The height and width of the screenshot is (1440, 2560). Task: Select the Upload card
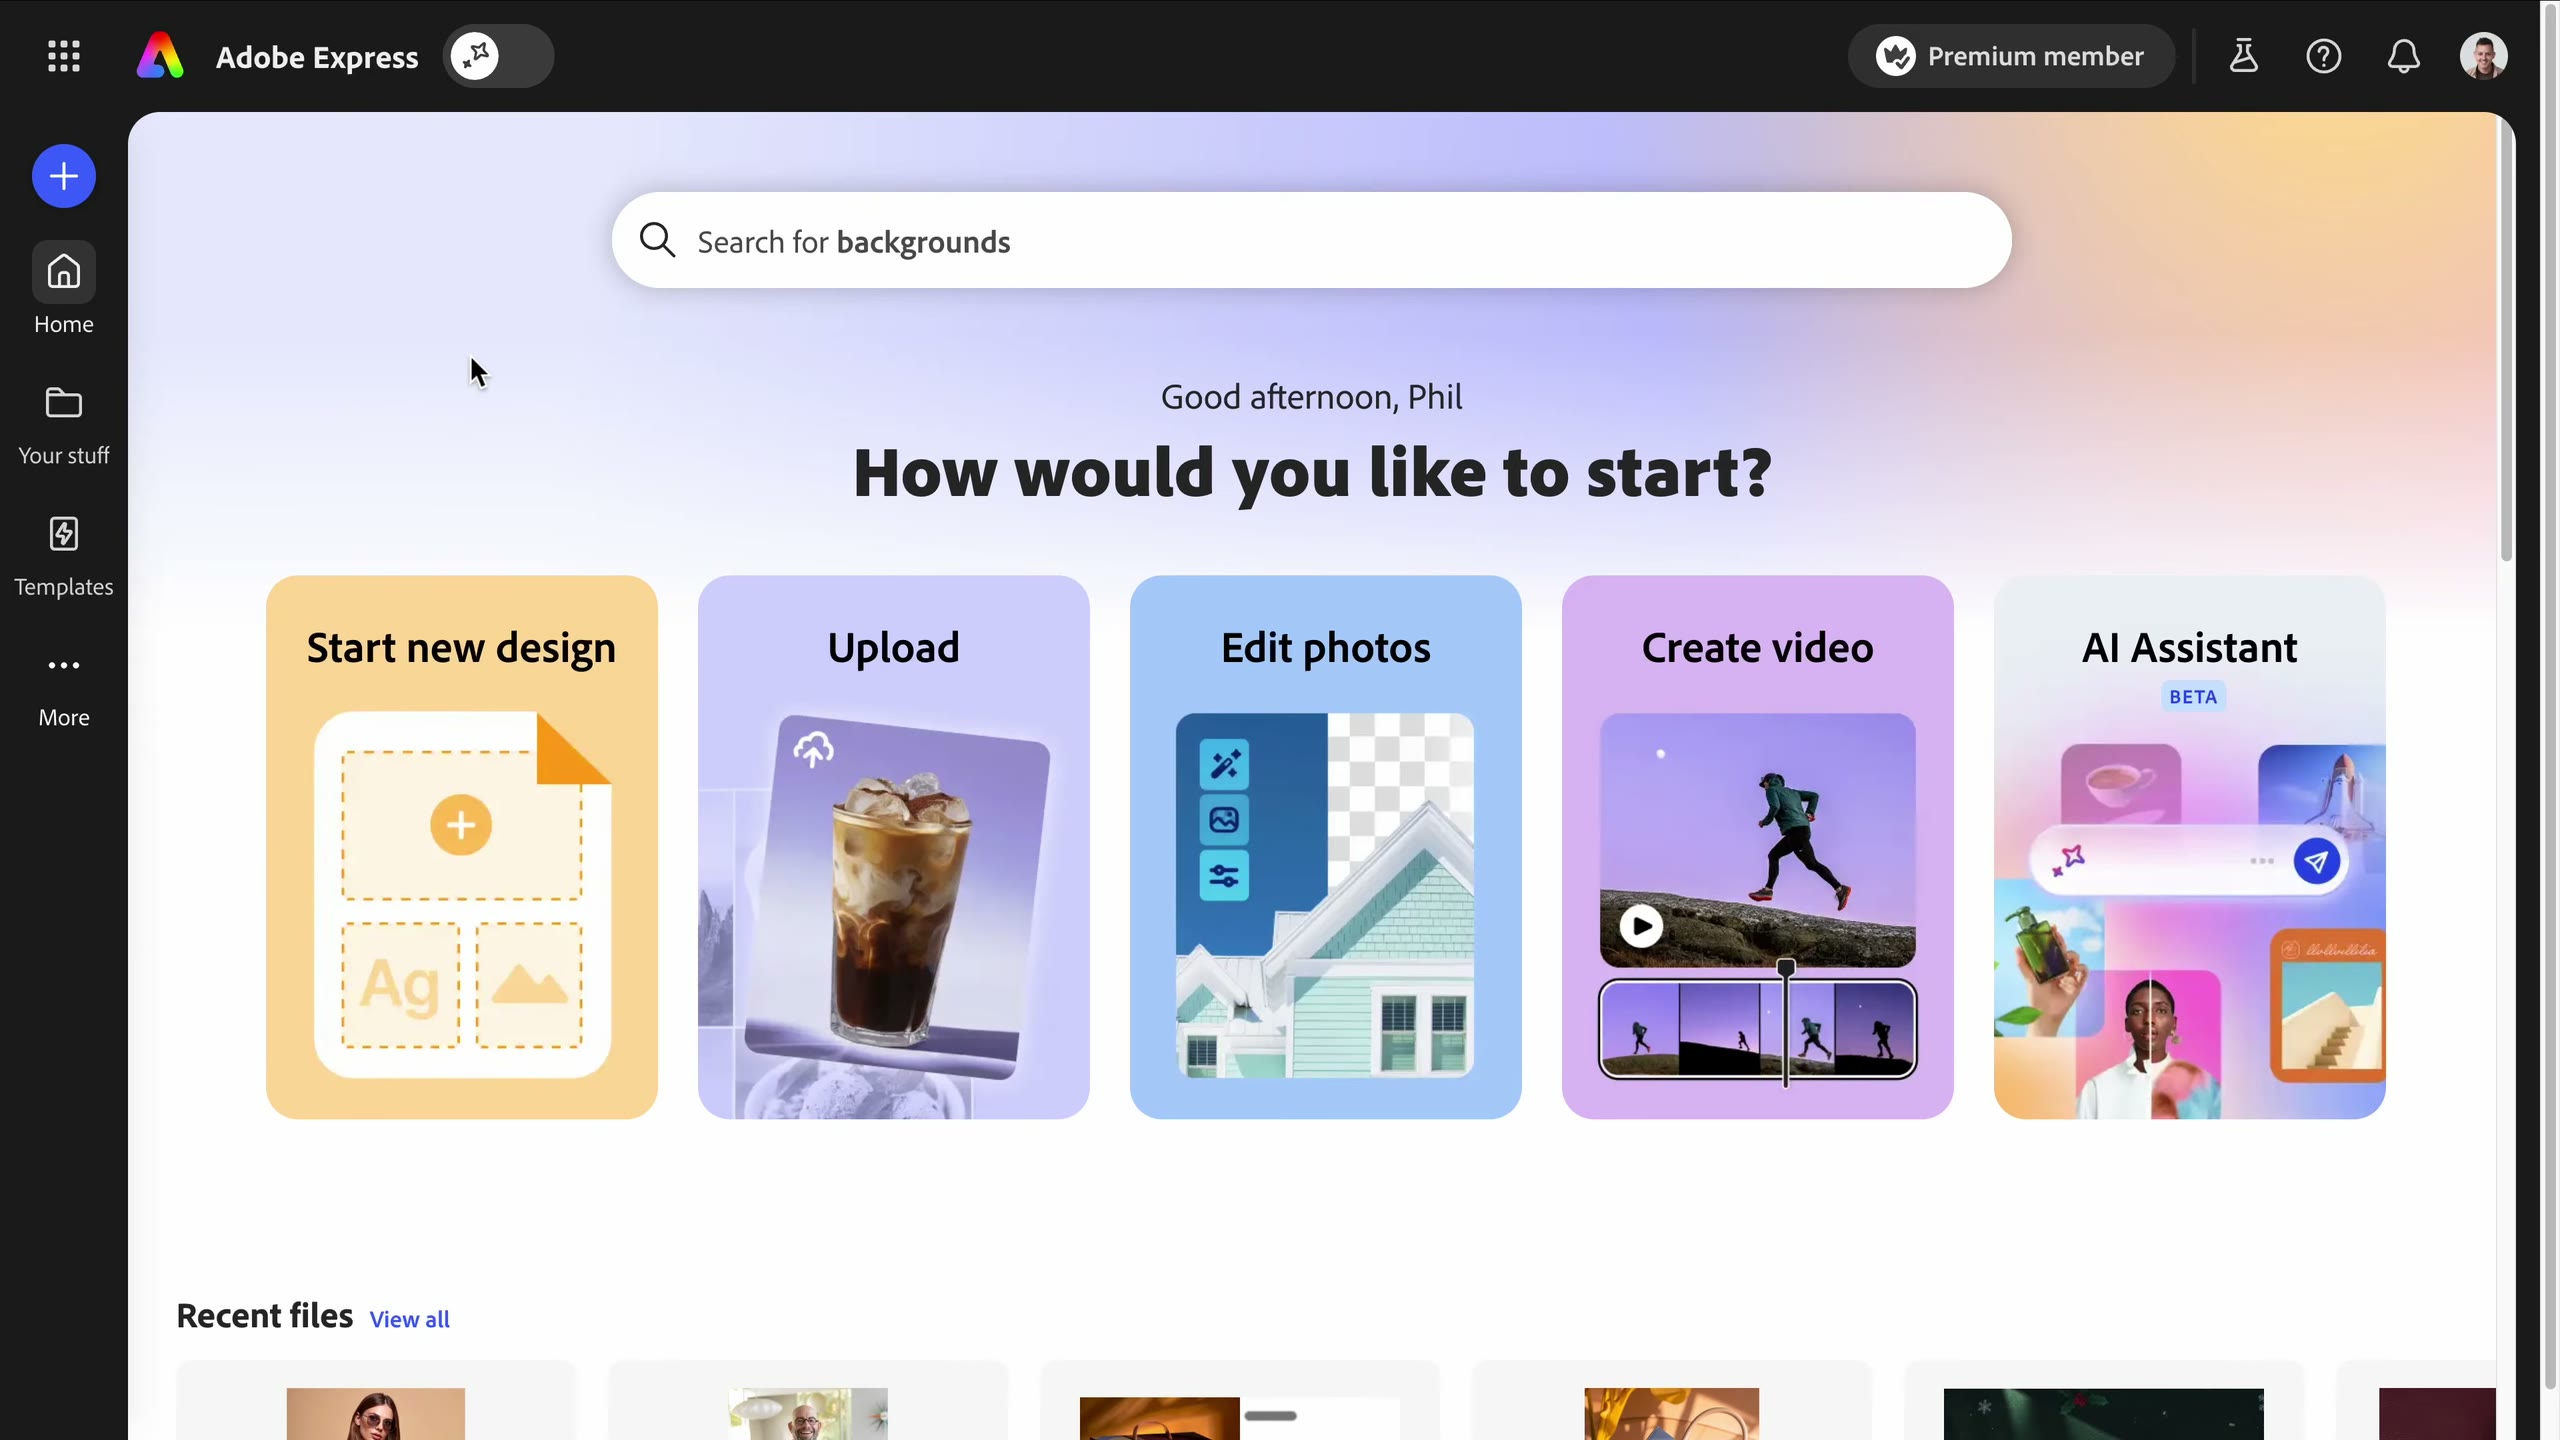pyautogui.click(x=893, y=846)
